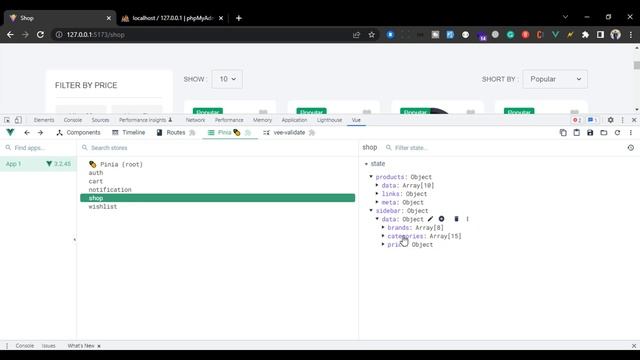
Task: Expand the meta object
Action: pos(377,202)
